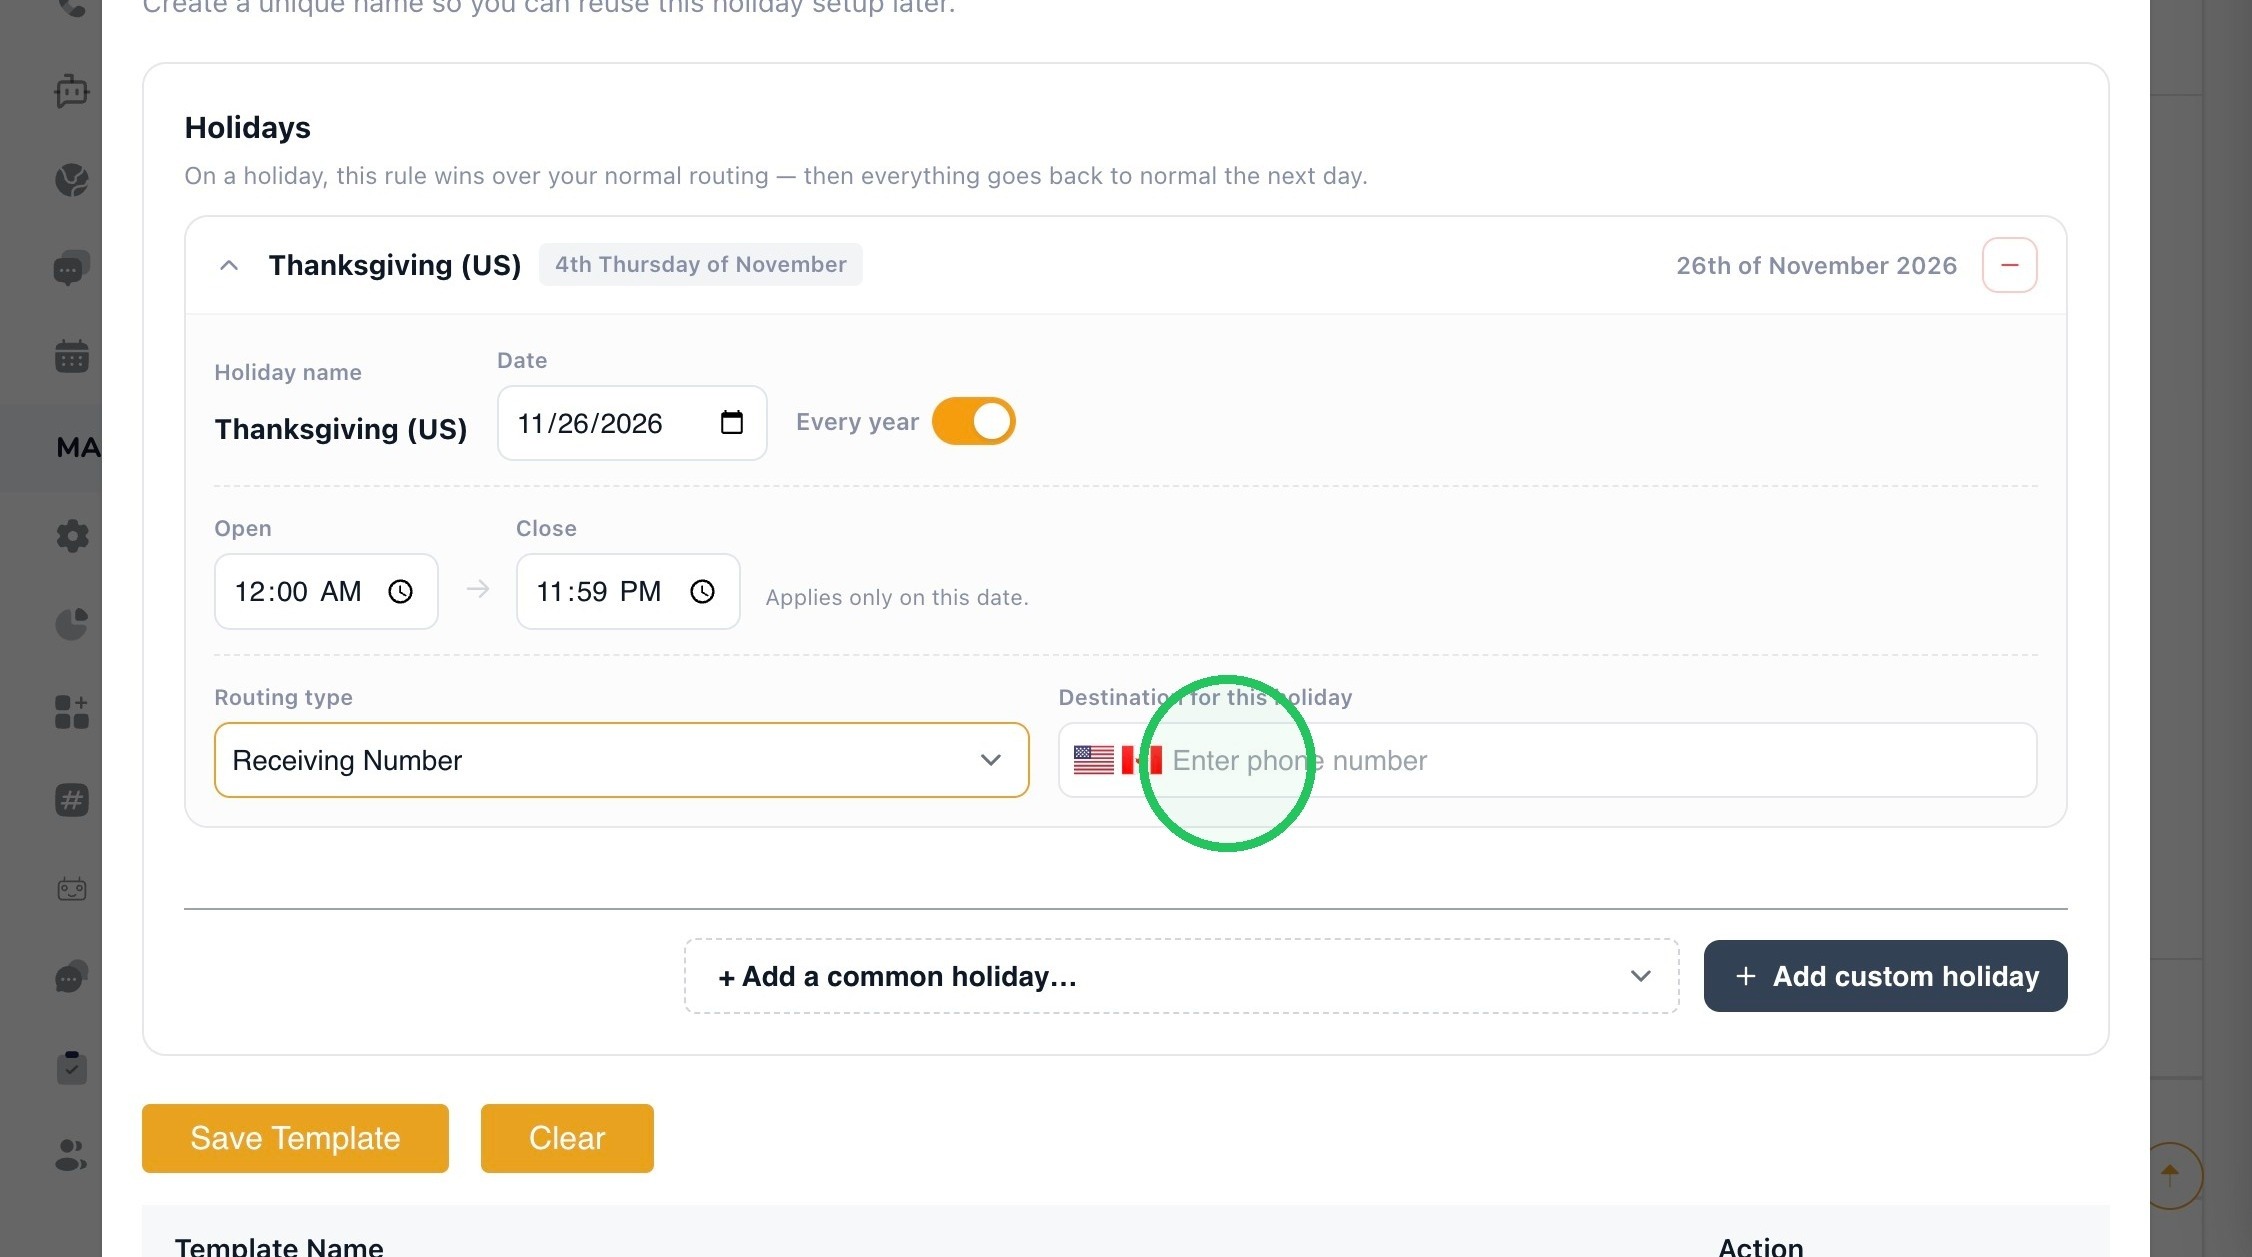Open the Routing type Receiving Number dropdown
The image size is (2252, 1257).
[x=621, y=760]
